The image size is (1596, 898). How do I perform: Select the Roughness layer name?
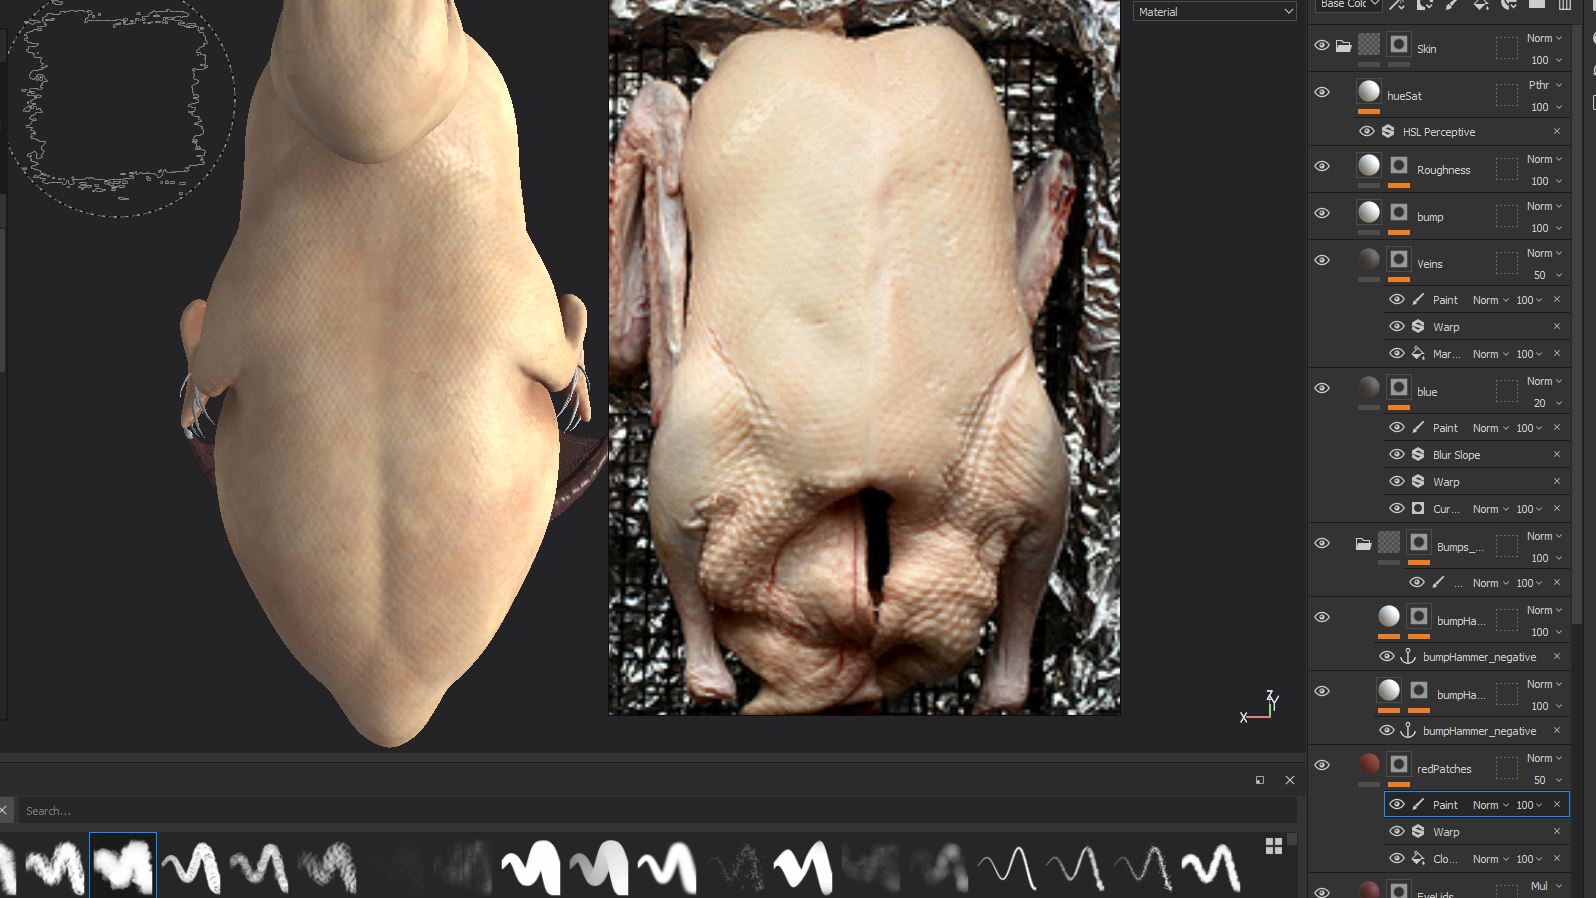coord(1443,170)
